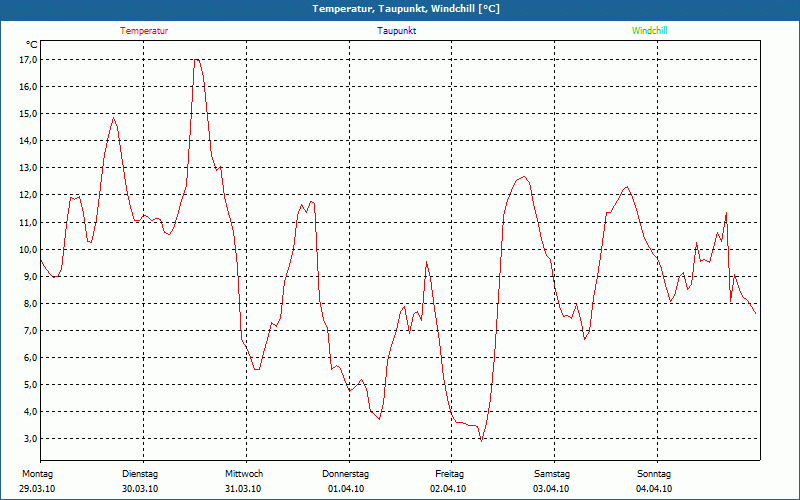Click the Mittwoch day label
Viewport: 800px width, 500px height.
244,474
